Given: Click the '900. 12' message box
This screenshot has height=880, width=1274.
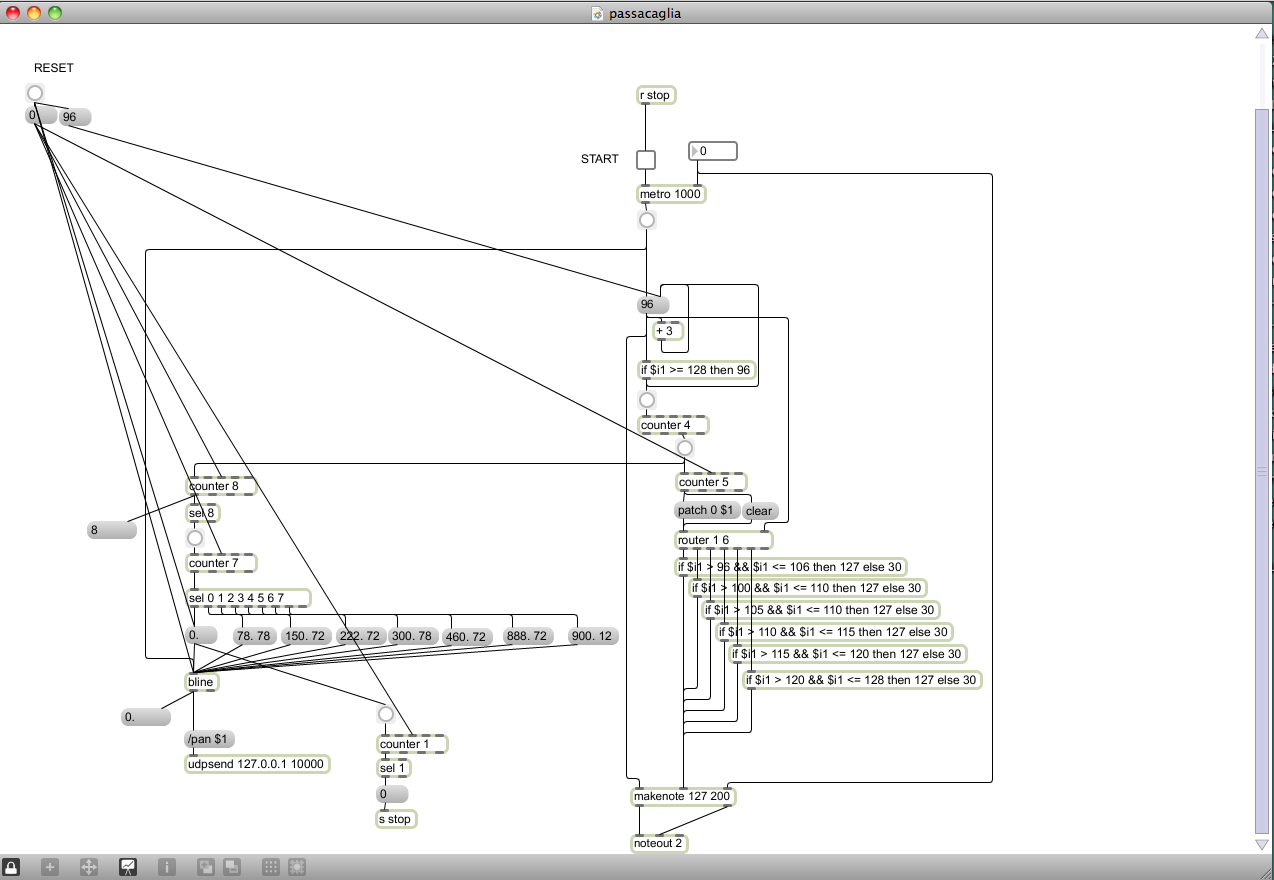Looking at the screenshot, I should 593,636.
